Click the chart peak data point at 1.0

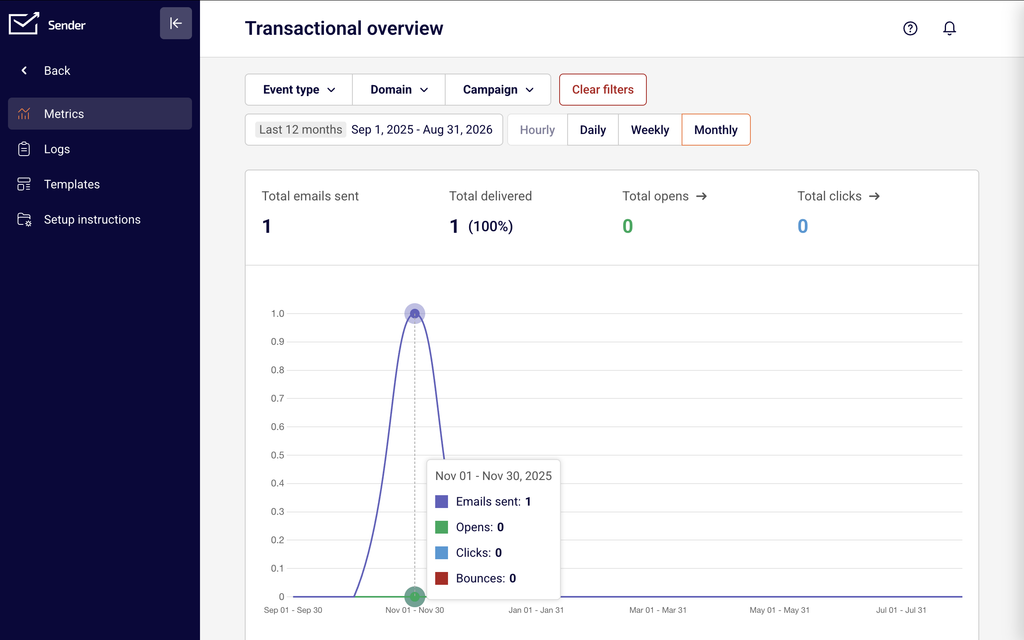point(415,314)
